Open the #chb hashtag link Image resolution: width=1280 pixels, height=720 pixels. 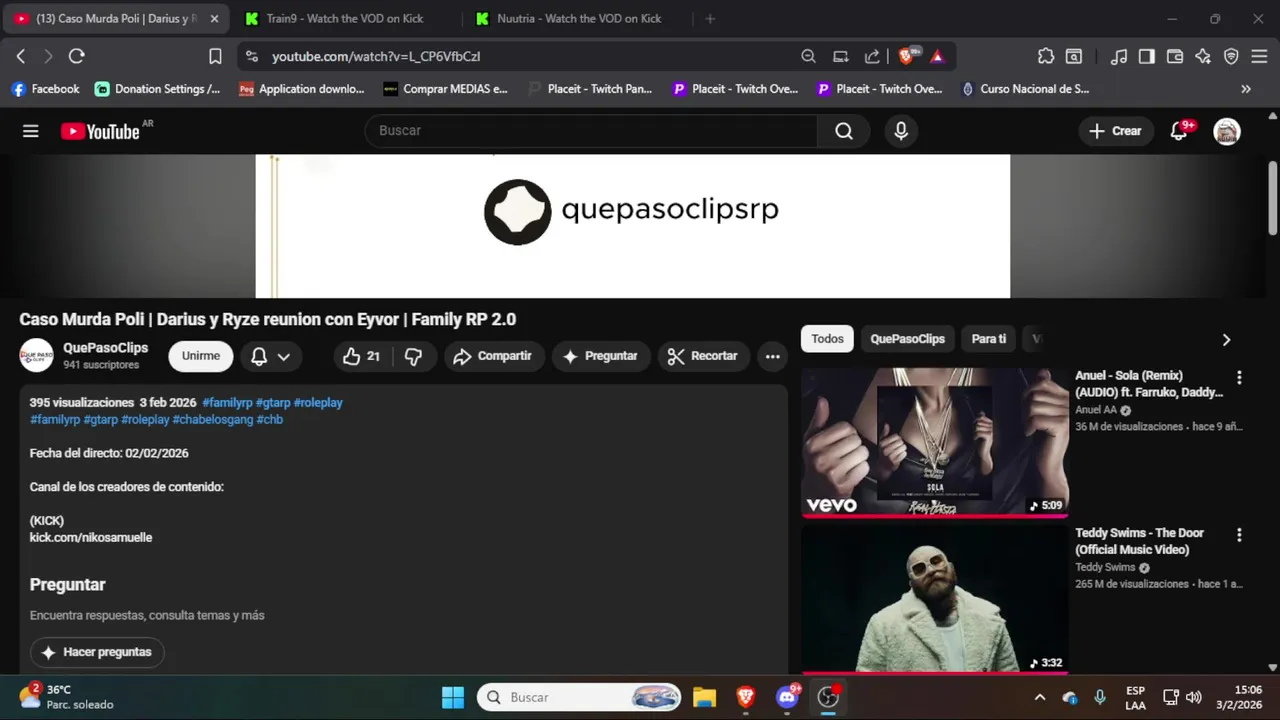tap(270, 420)
